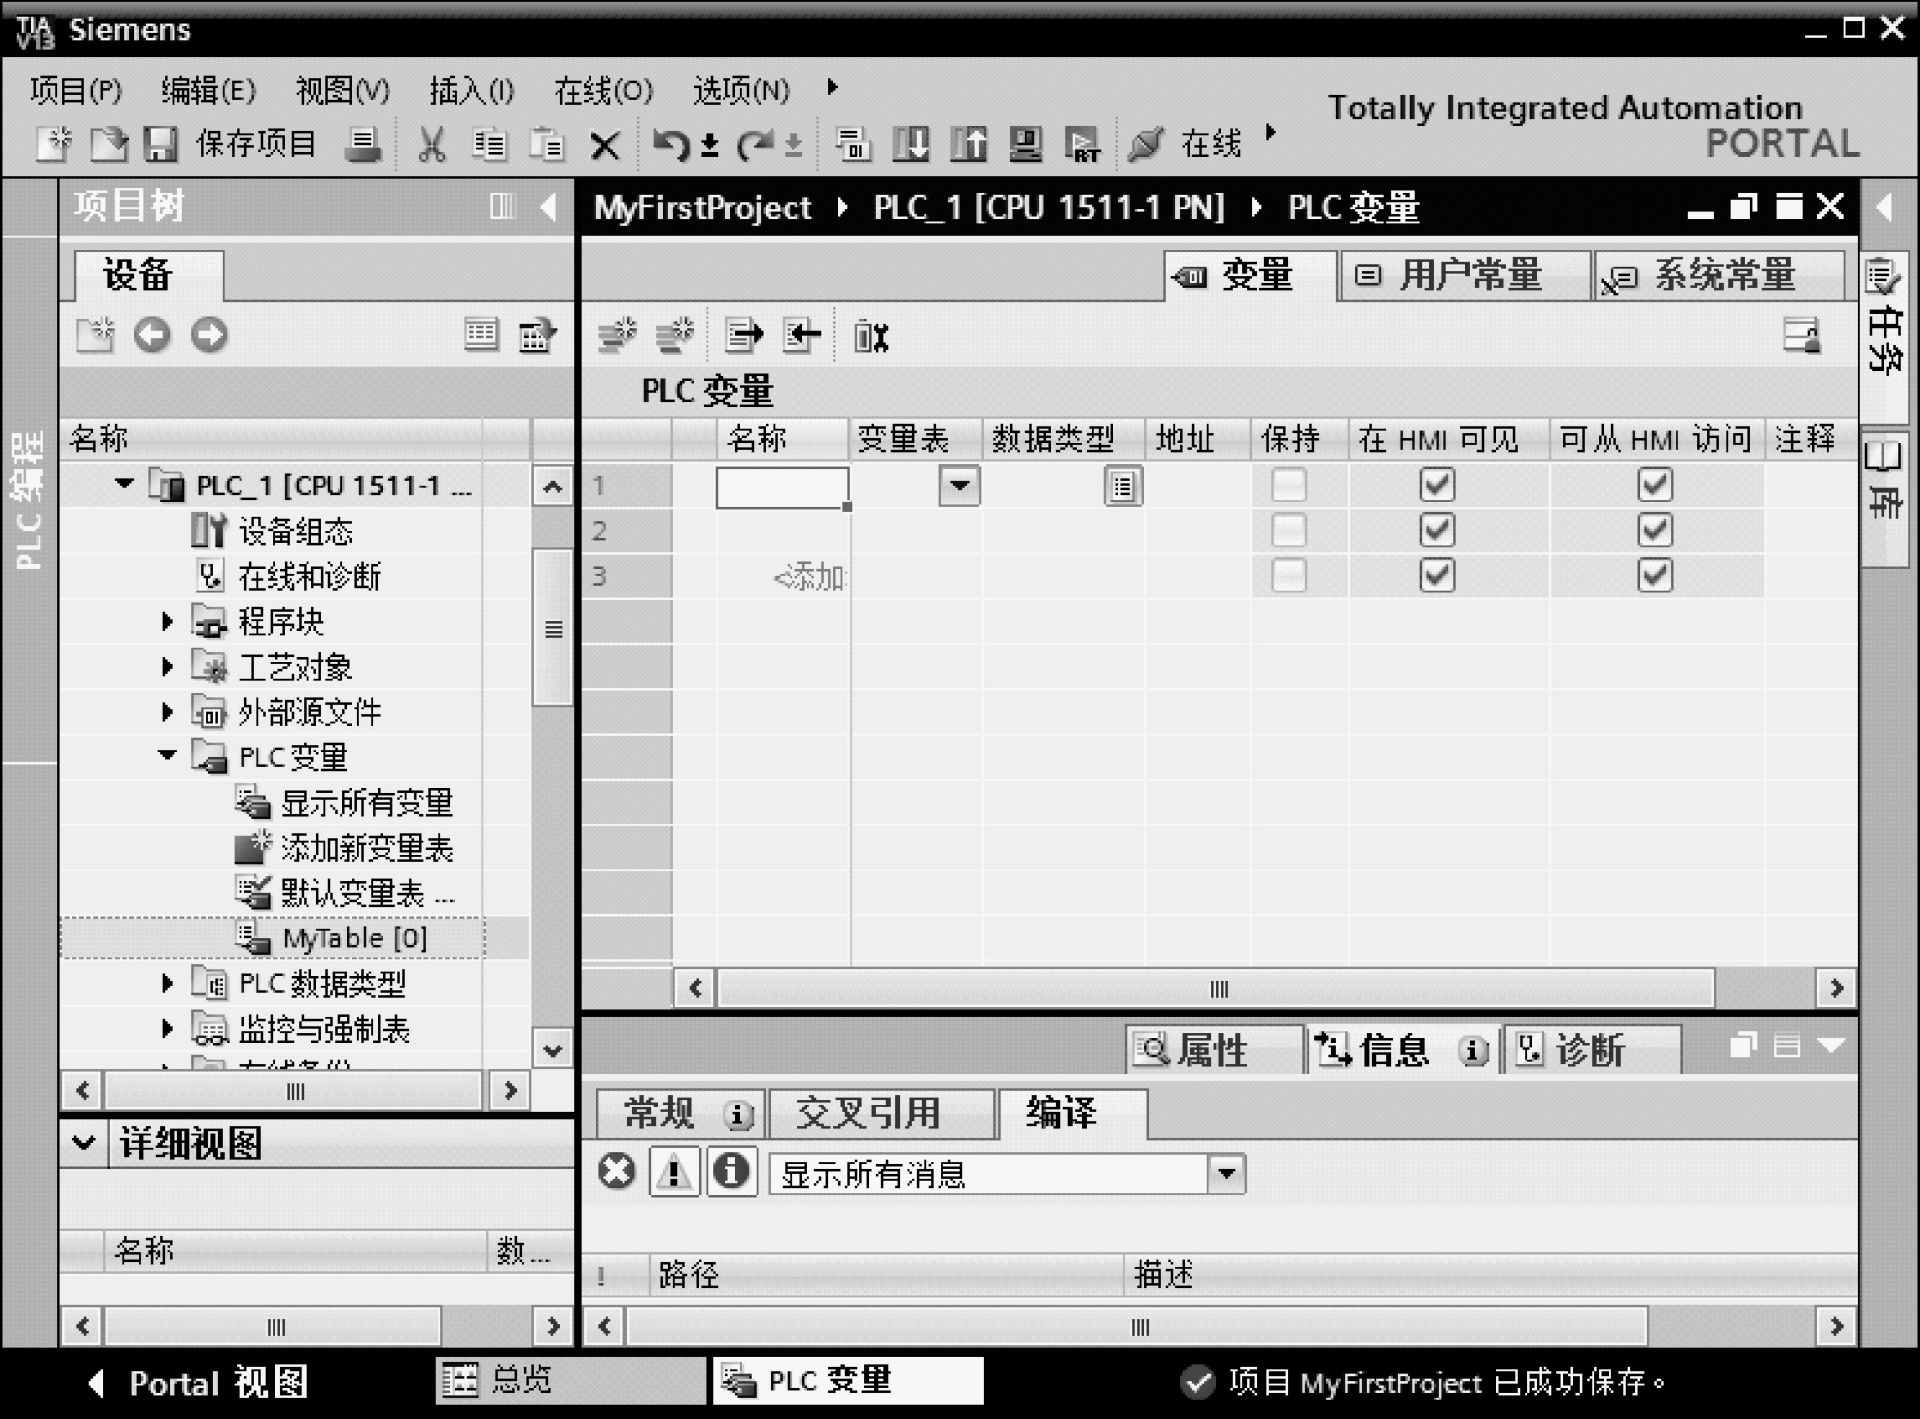Uncheck HMI visible checkbox in row 1
The width and height of the screenshot is (1920, 1419).
[x=1437, y=486]
